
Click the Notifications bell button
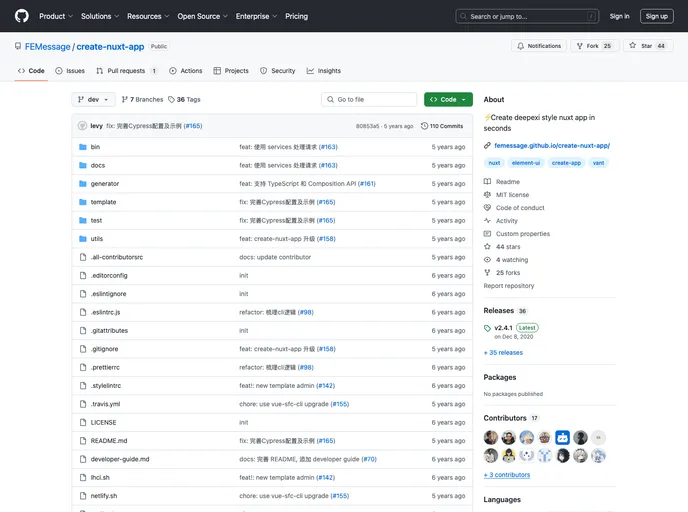[539, 46]
